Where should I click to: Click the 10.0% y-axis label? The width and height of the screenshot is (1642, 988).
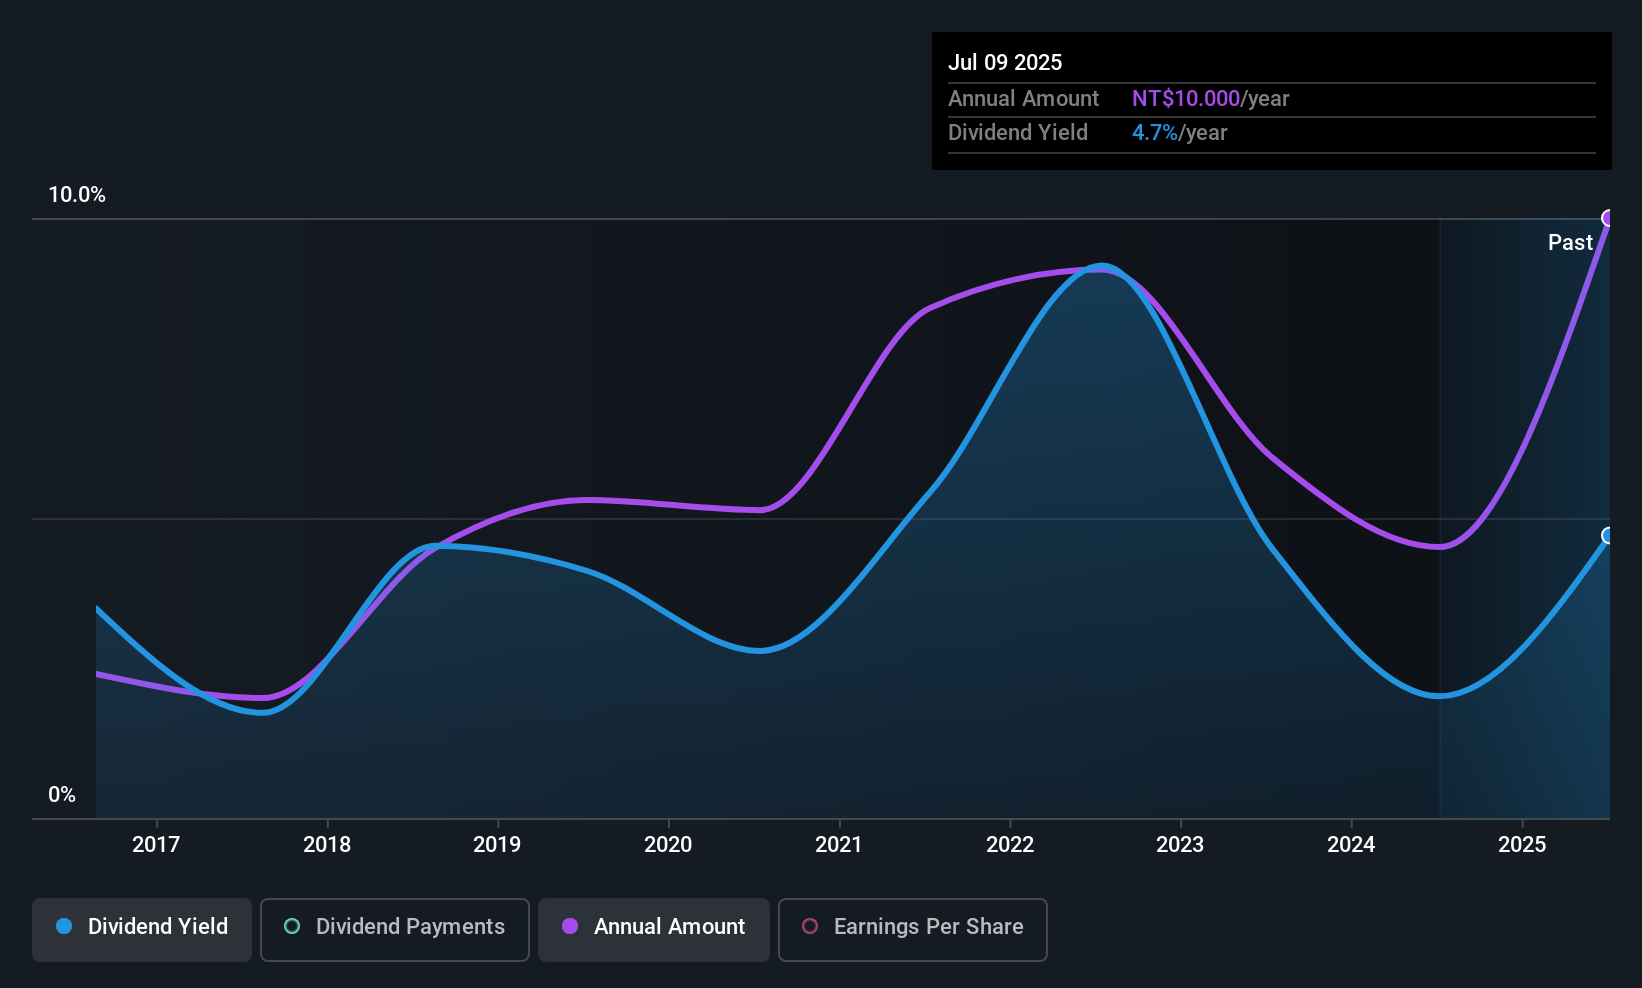pyautogui.click(x=77, y=195)
